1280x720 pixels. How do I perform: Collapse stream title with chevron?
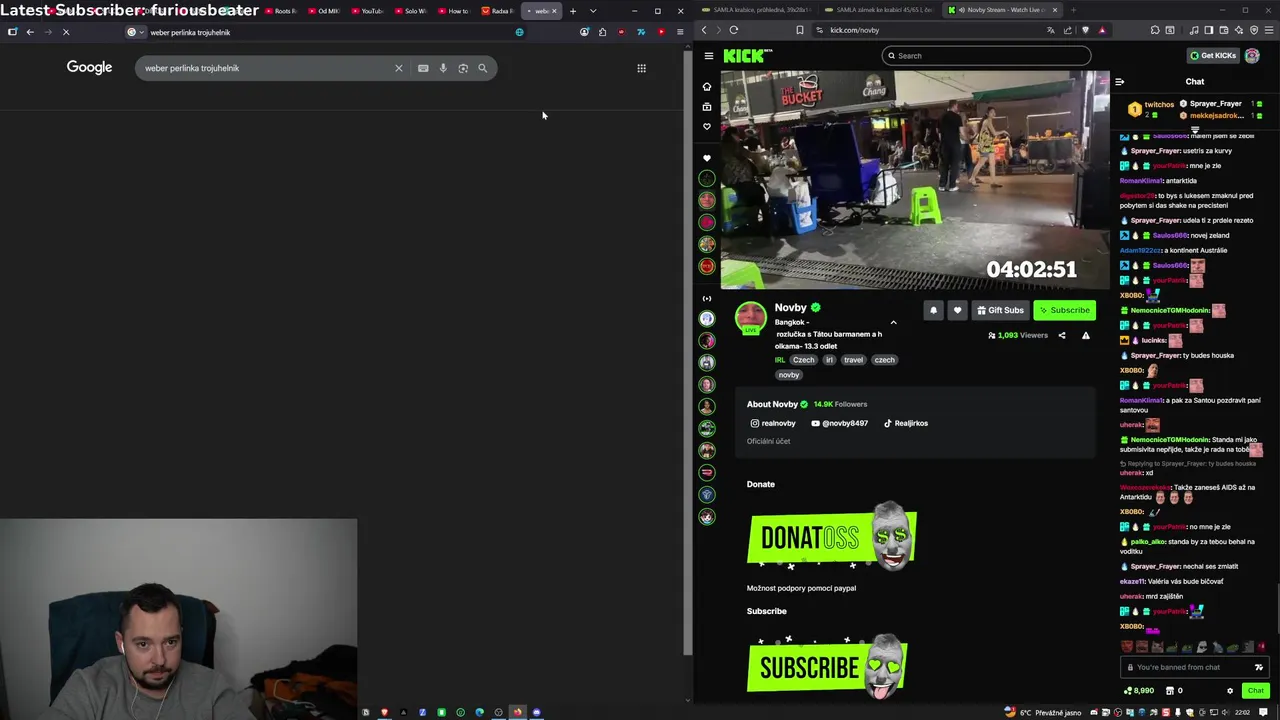click(893, 323)
